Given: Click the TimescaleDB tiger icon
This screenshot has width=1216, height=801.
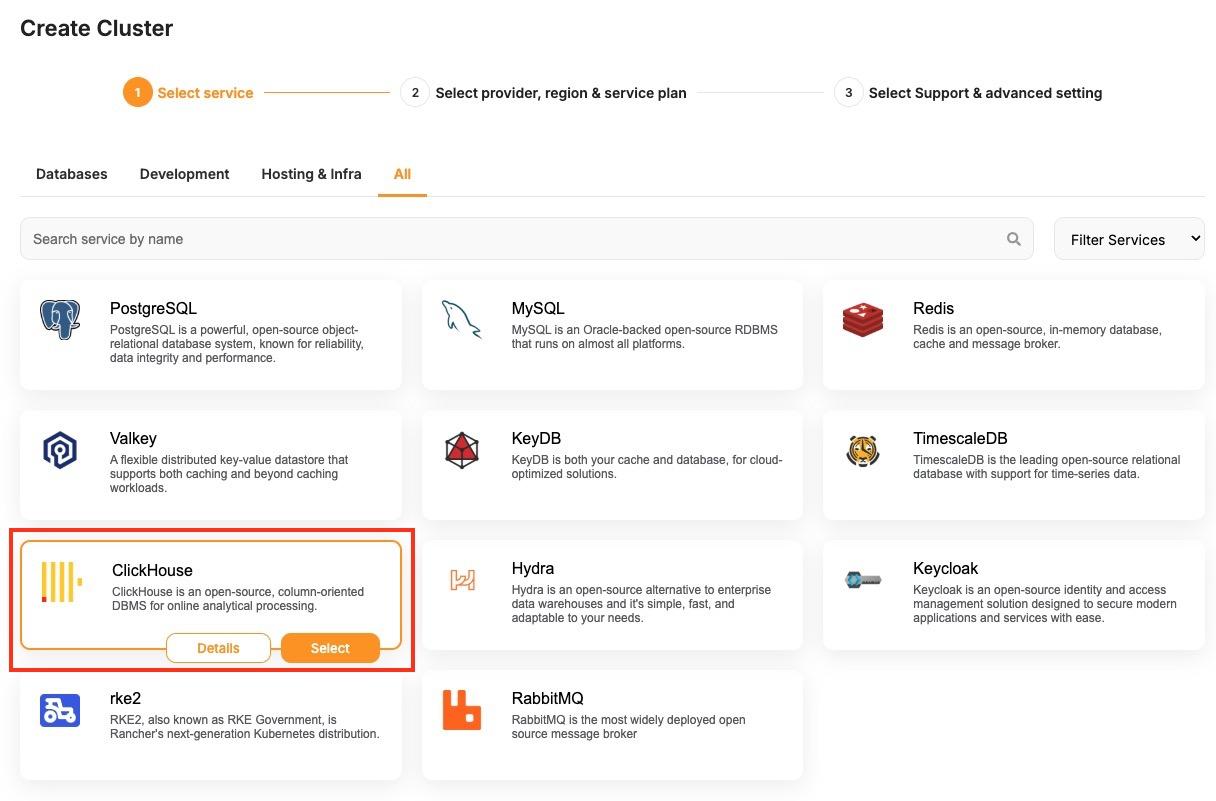Looking at the screenshot, I should click(862, 450).
